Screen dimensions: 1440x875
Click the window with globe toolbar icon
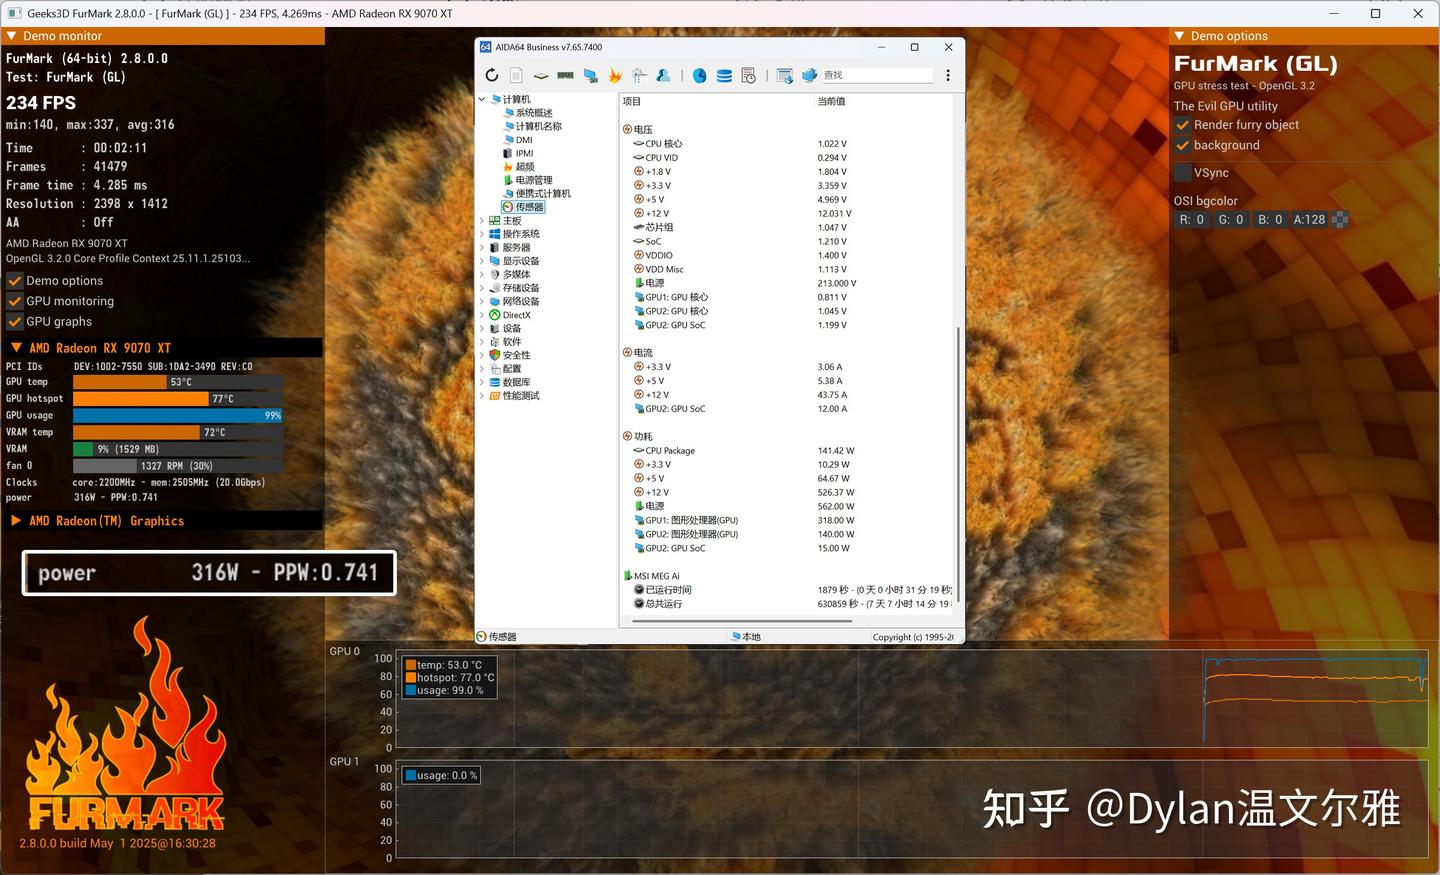tap(785, 75)
